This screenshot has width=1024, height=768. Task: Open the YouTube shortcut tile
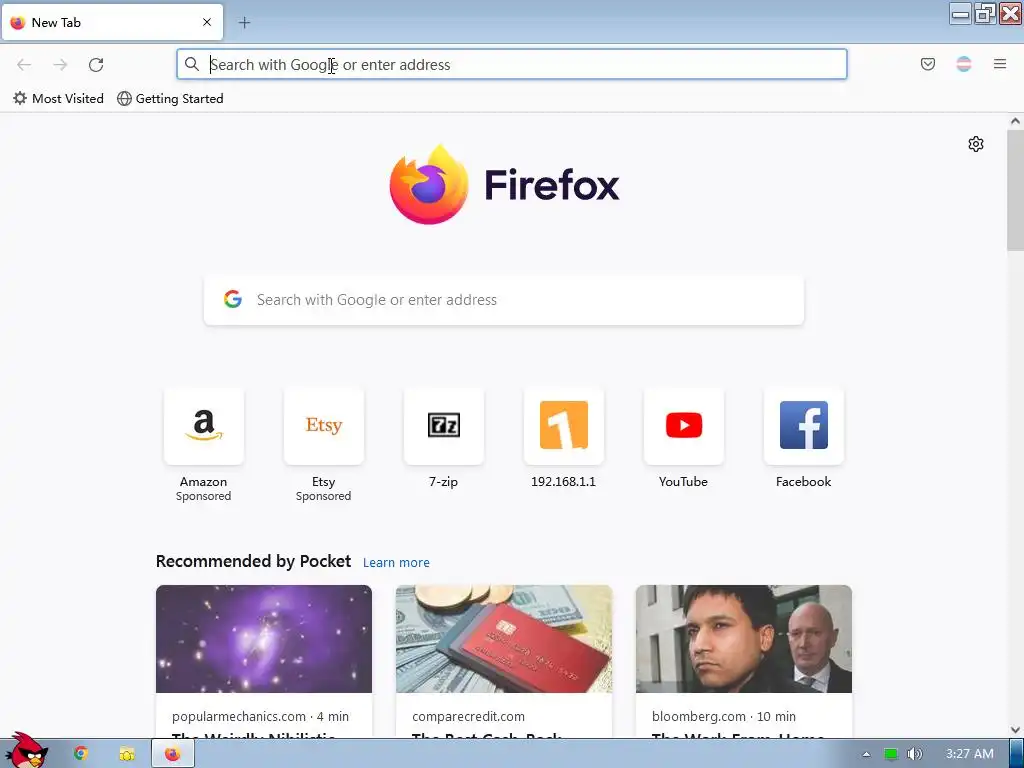tap(683, 438)
